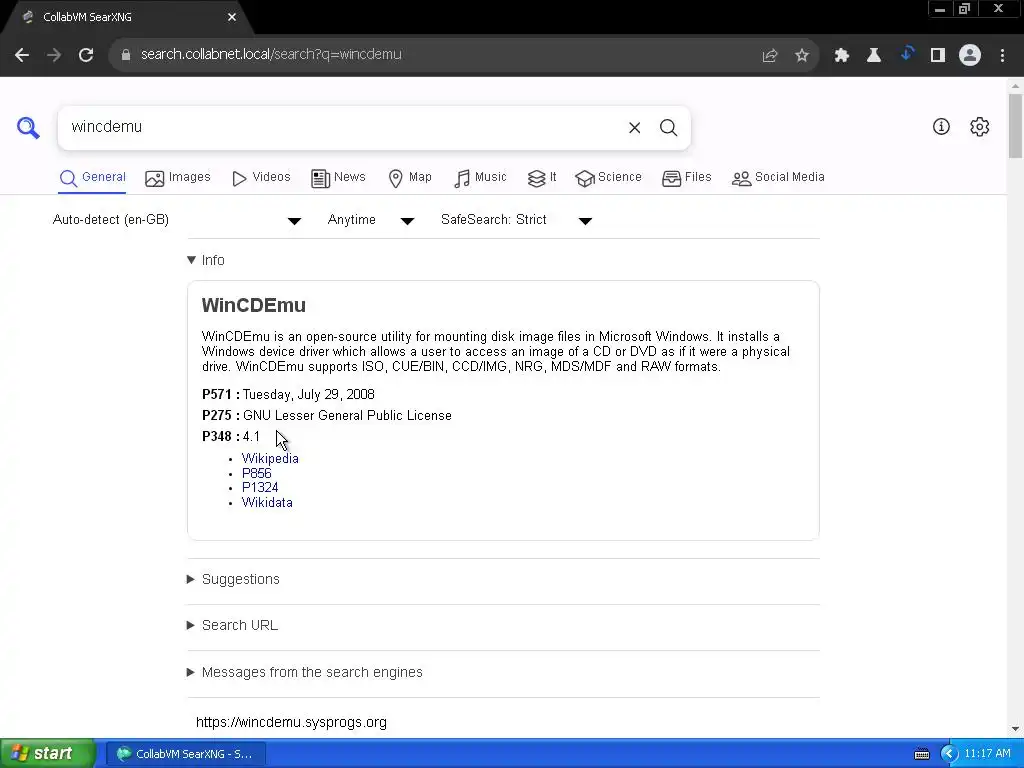Switch to the Music category tab
The width and height of the screenshot is (1024, 768).
tap(480, 178)
